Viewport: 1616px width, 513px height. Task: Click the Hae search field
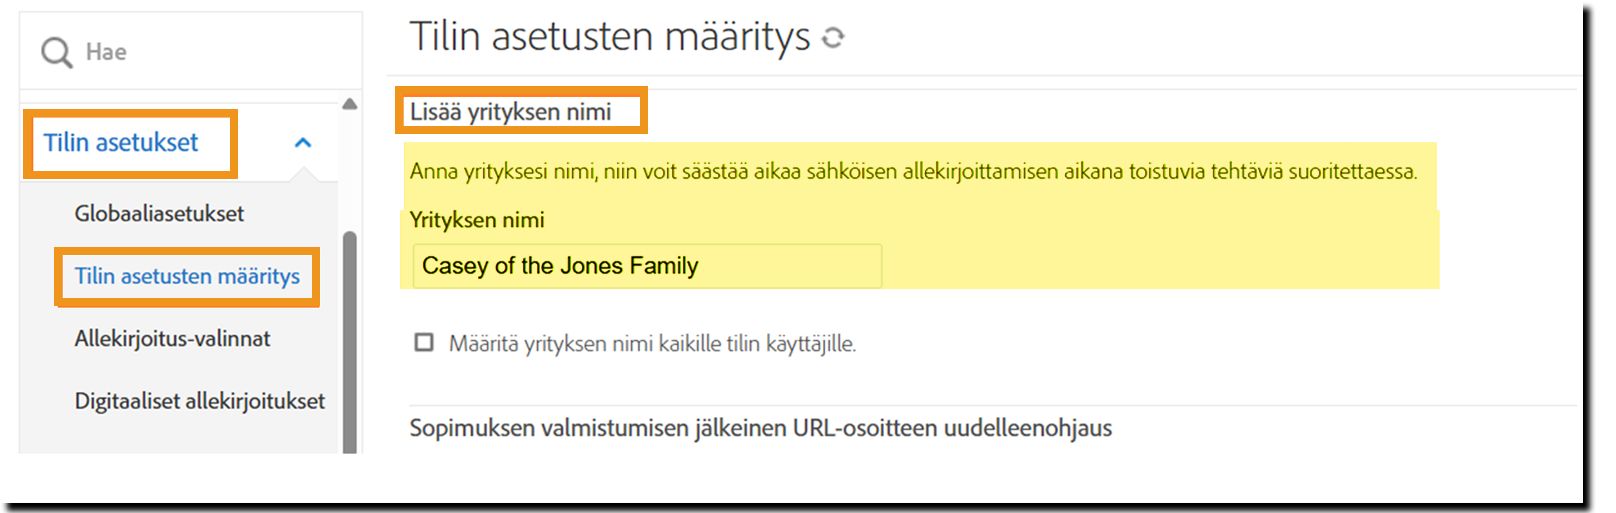(x=200, y=52)
